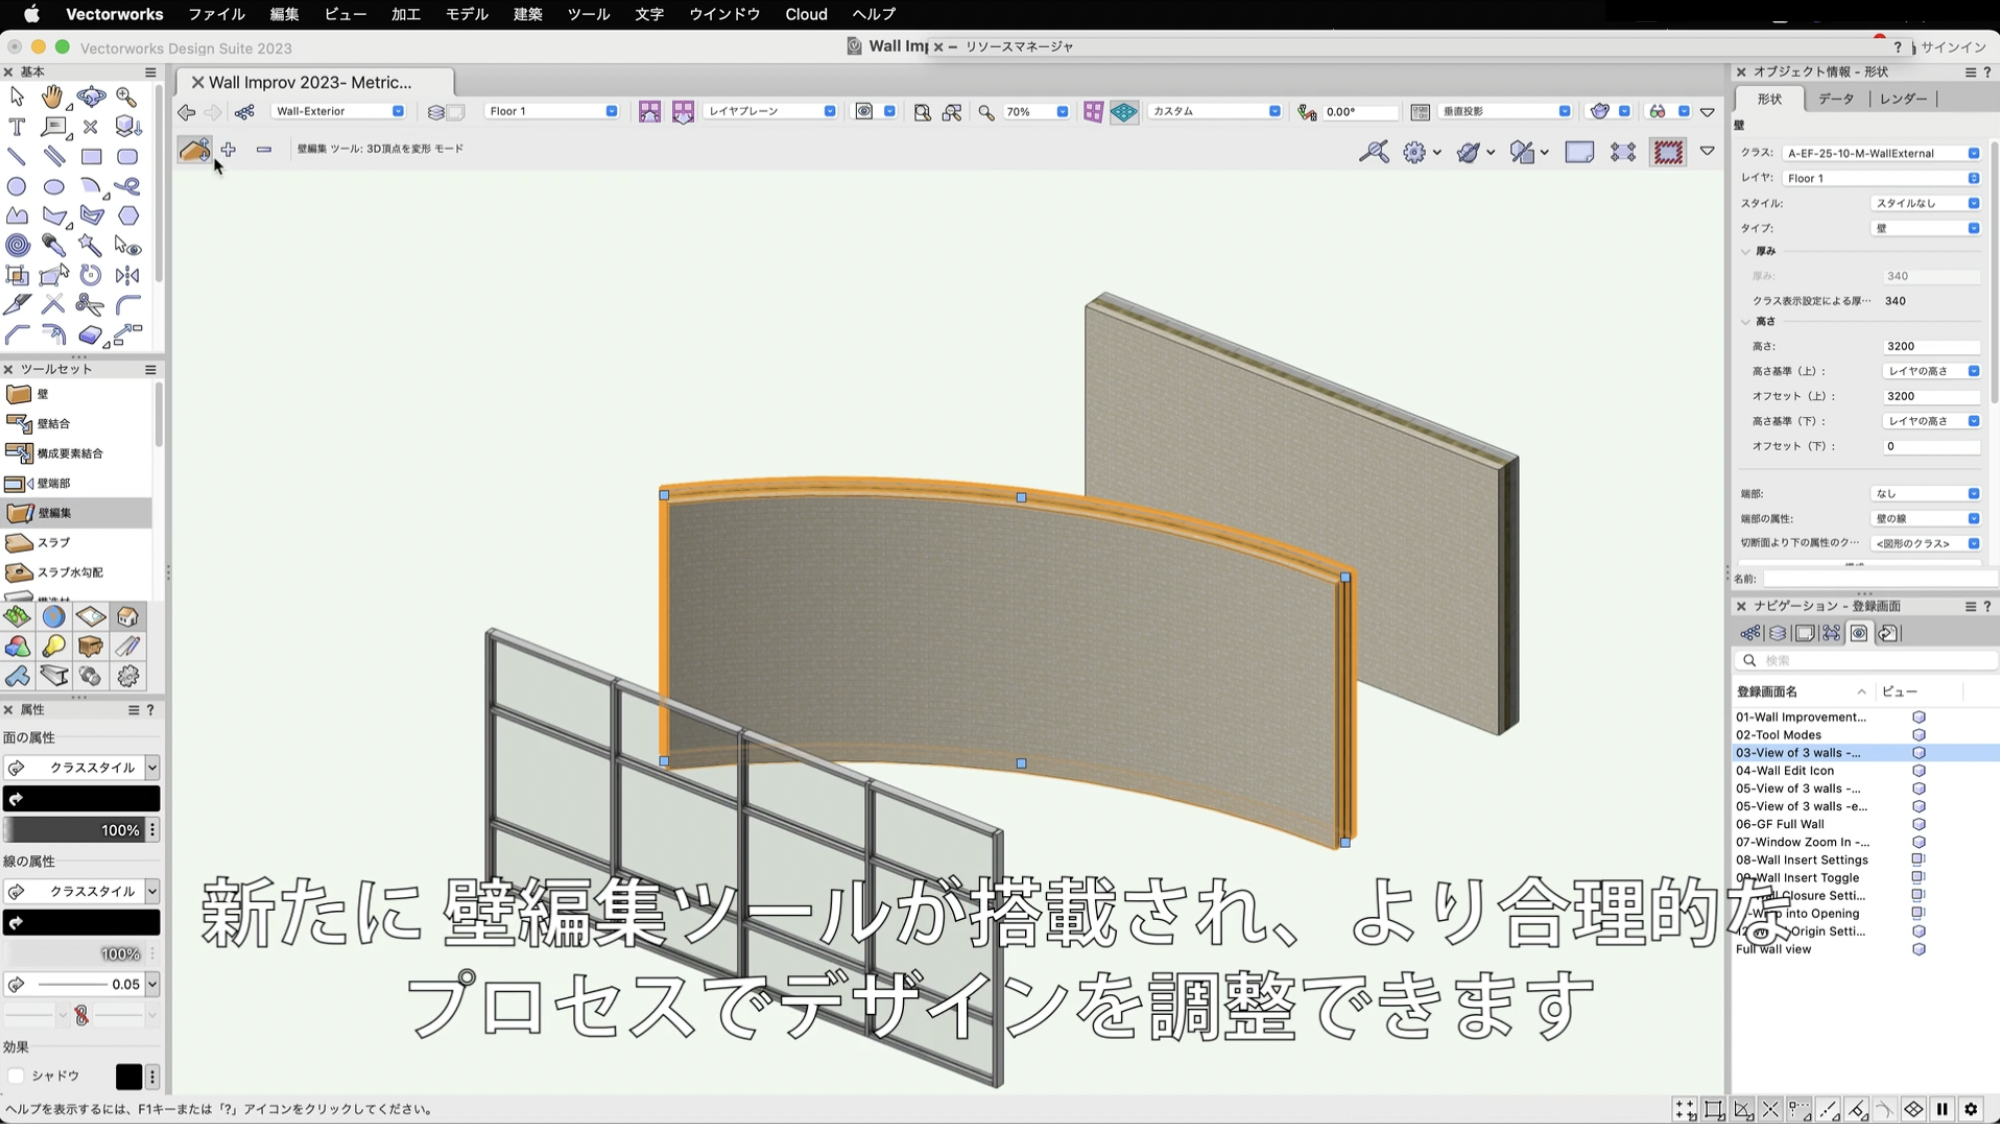Click the reshape 3D vertex mode icon

click(194, 150)
